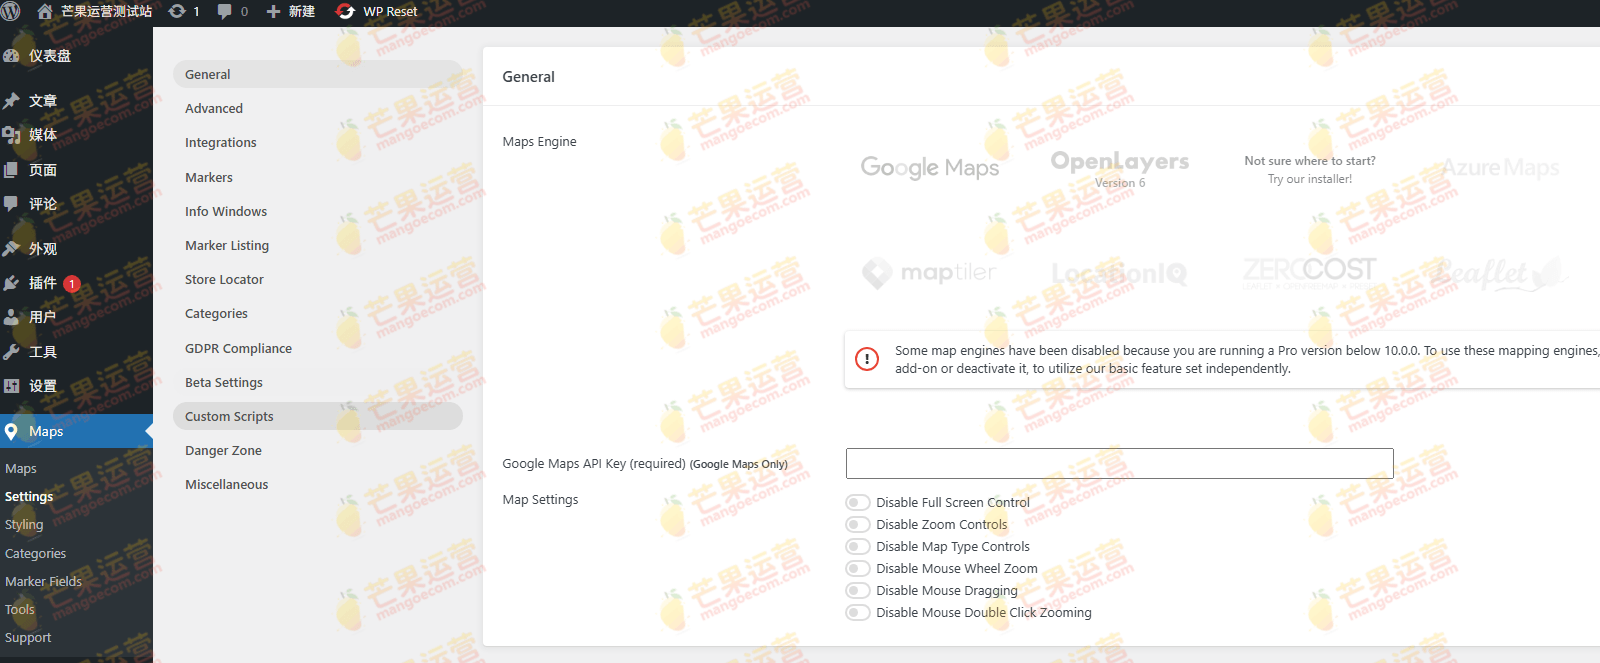Screen dimensions: 1600x663
Task: Switch to the Info Windows tab
Action: pos(318,211)
